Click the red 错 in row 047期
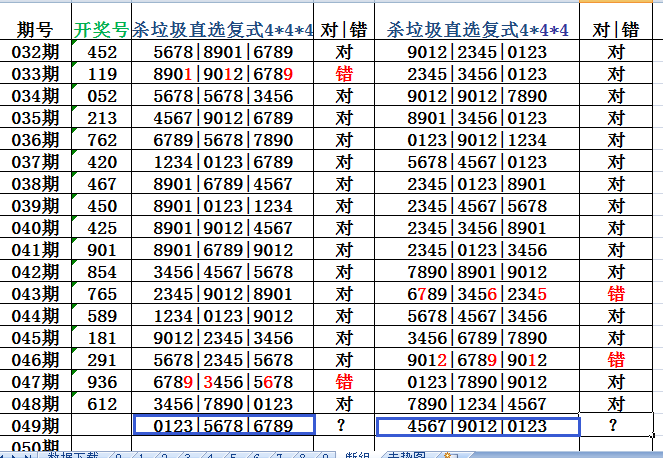 click(344, 381)
